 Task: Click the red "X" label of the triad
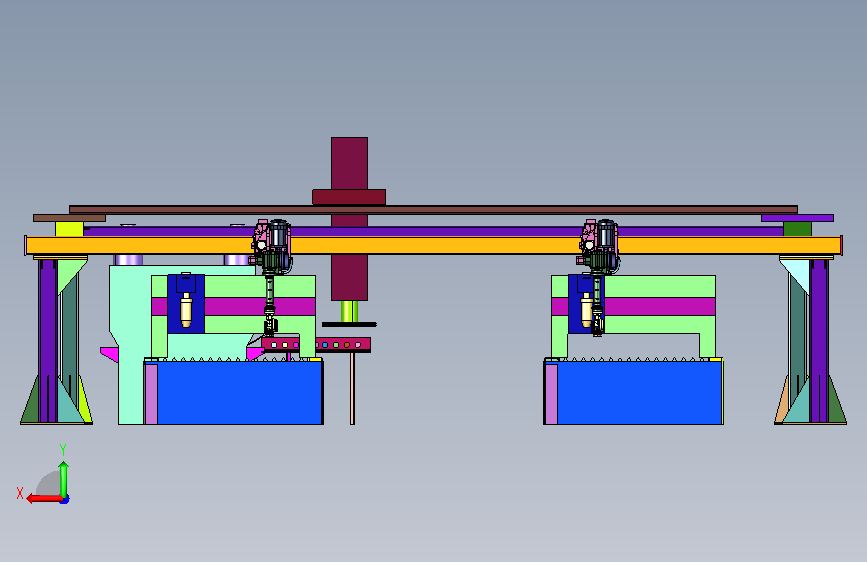tap(20, 493)
